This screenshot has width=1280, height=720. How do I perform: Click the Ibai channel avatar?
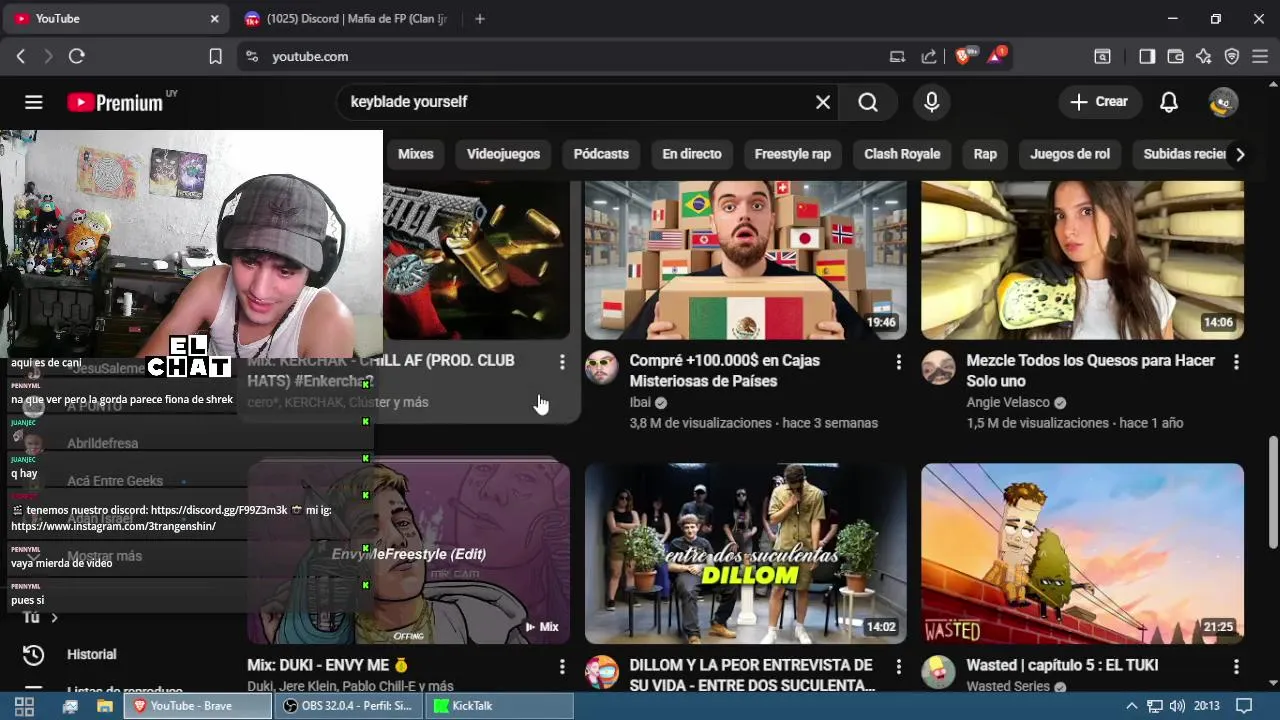pos(601,368)
